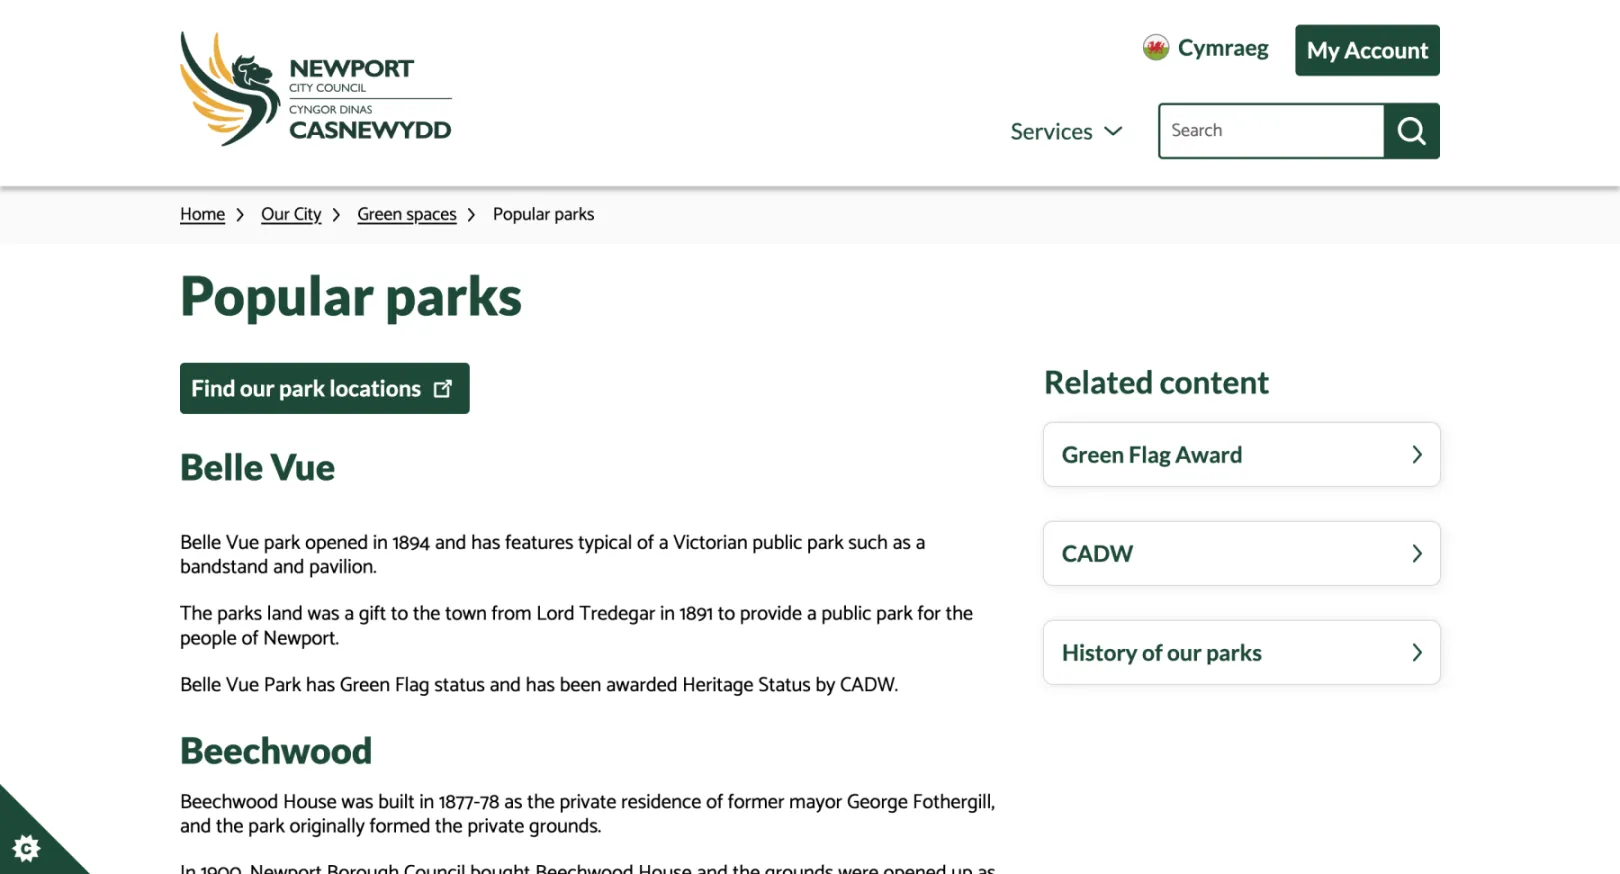This screenshot has width=1620, height=874.
Task: Click the Welsh flag icon
Action: pos(1155,48)
